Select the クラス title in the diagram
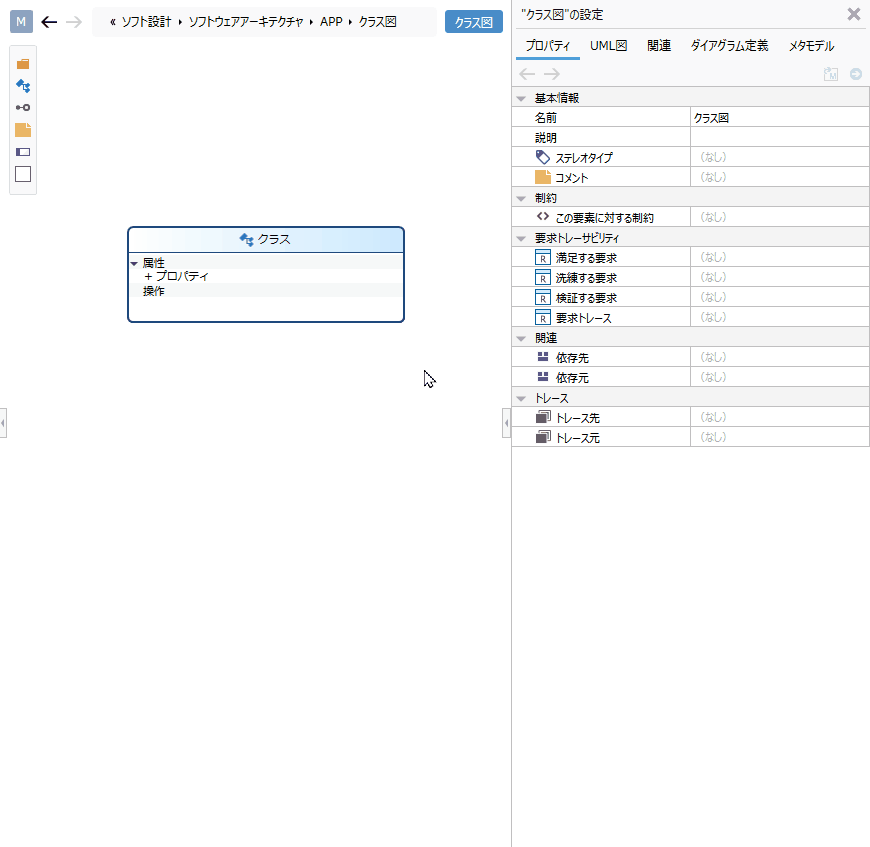 point(274,239)
